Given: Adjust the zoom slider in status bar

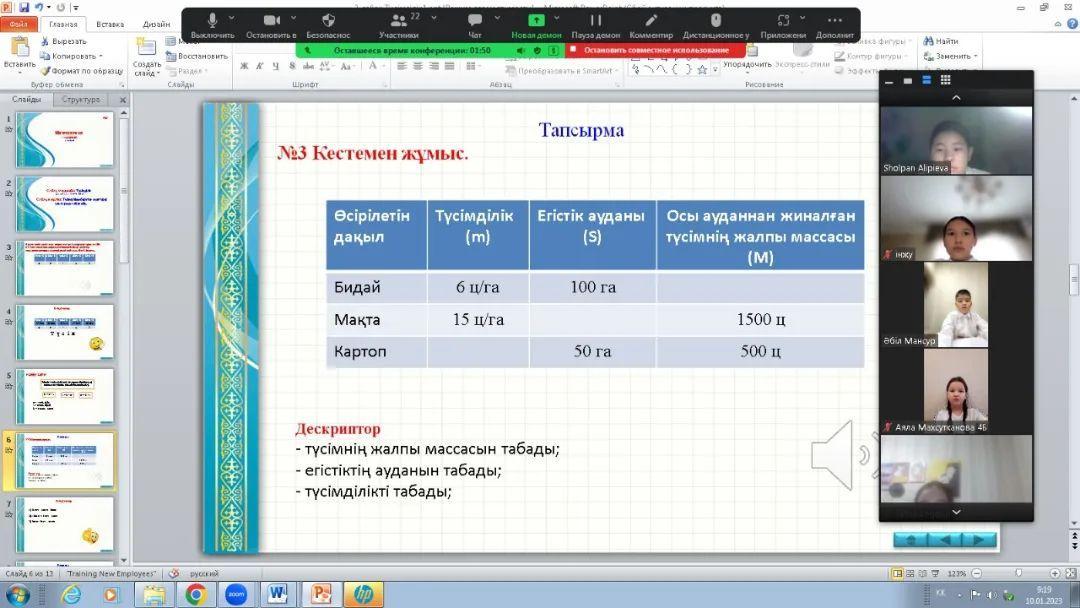Looking at the screenshot, I should (1018, 573).
